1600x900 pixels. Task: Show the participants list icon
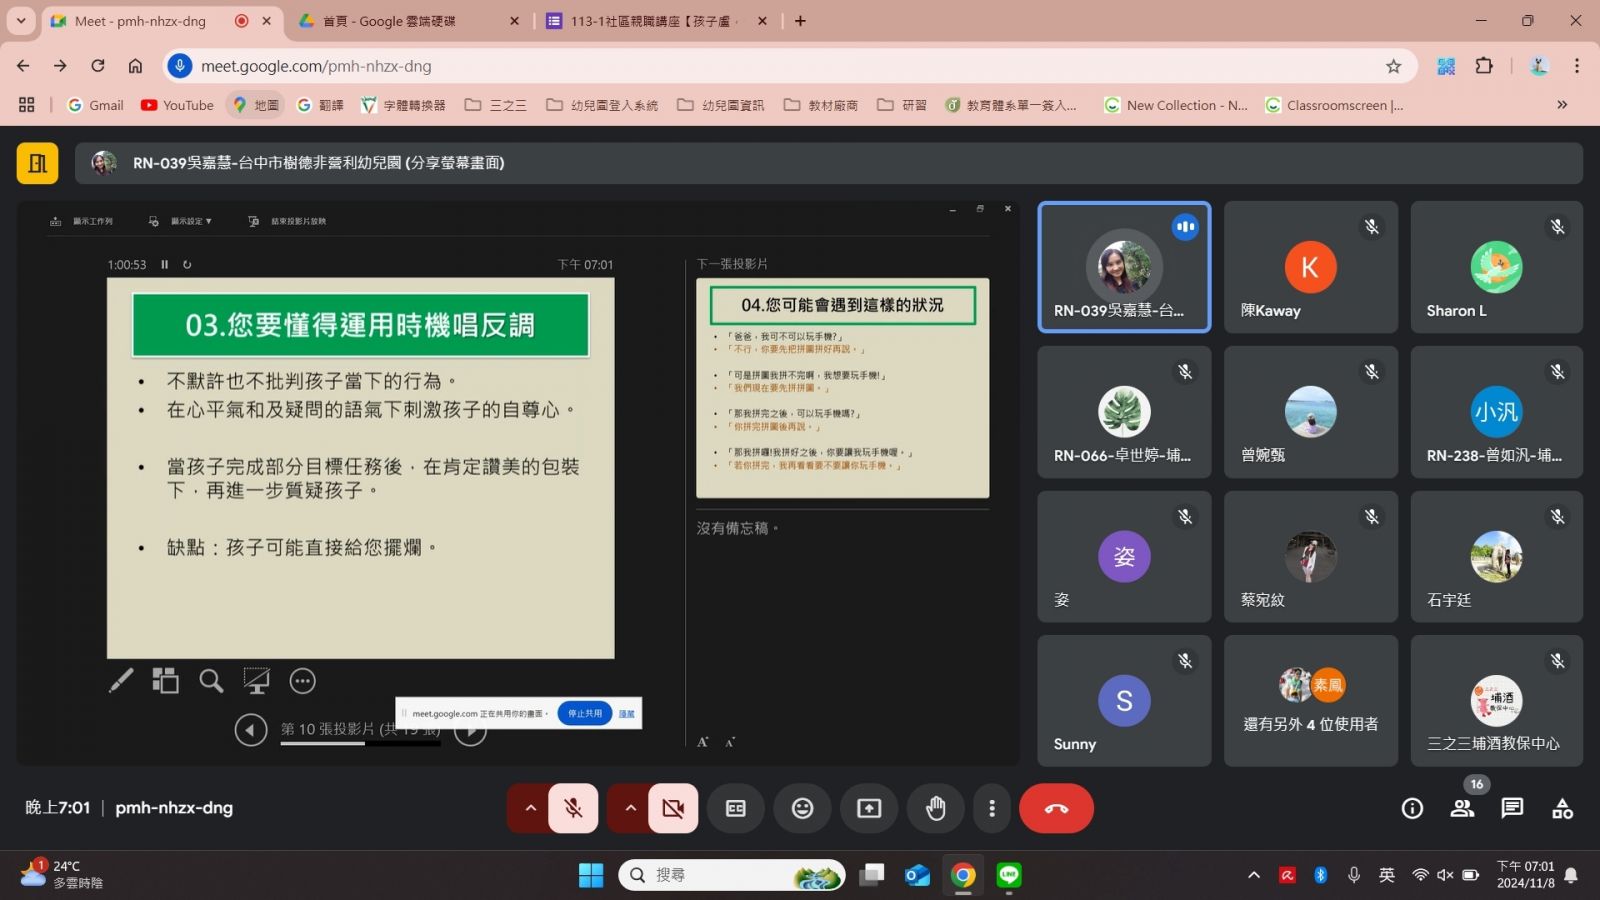(x=1462, y=808)
